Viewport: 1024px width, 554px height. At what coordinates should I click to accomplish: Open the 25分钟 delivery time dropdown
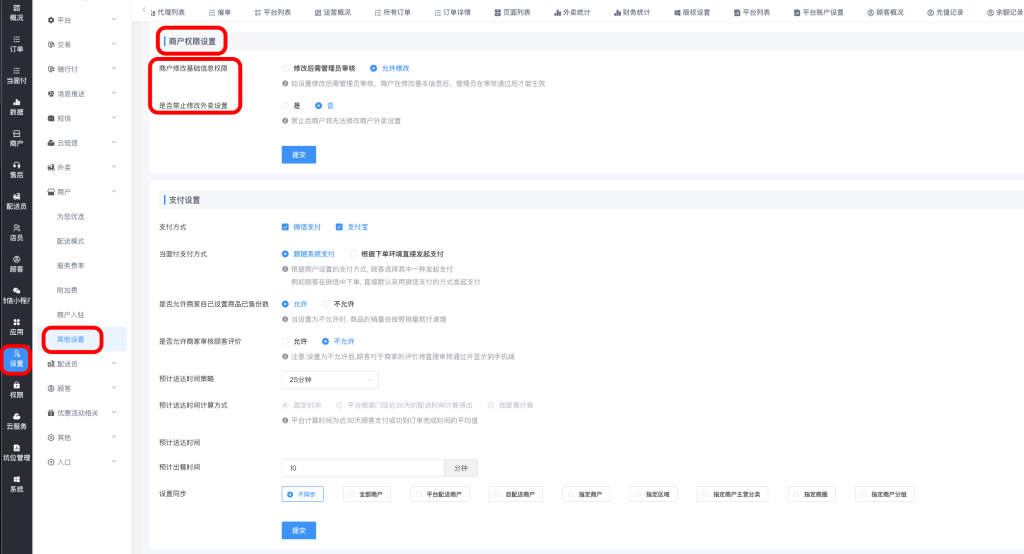point(329,380)
